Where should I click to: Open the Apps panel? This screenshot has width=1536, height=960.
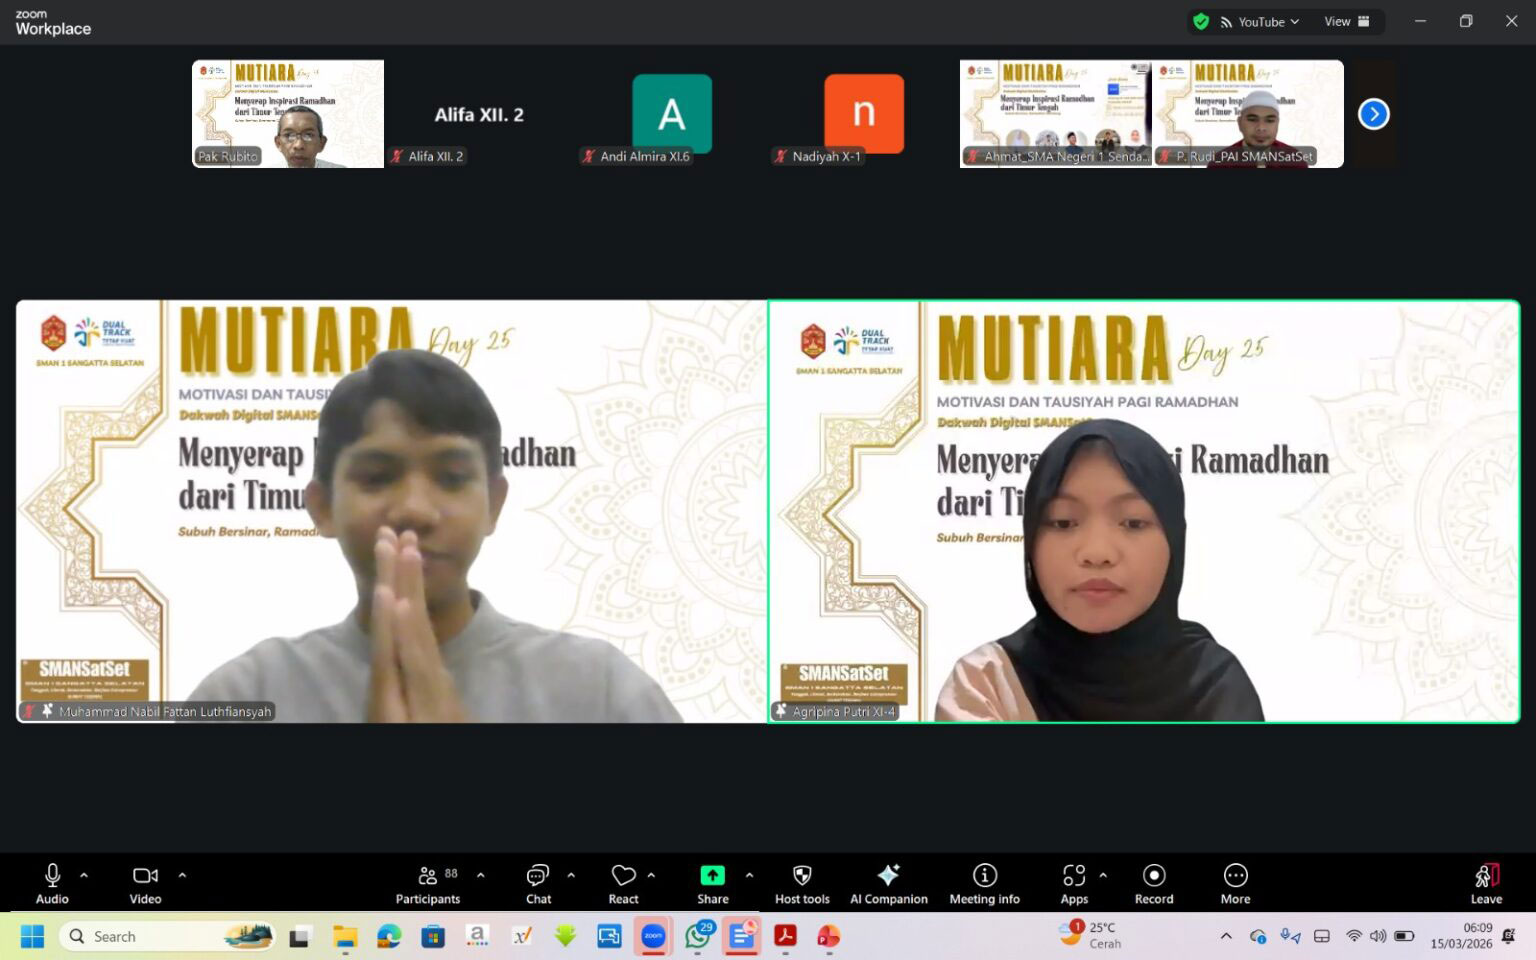click(x=1074, y=883)
